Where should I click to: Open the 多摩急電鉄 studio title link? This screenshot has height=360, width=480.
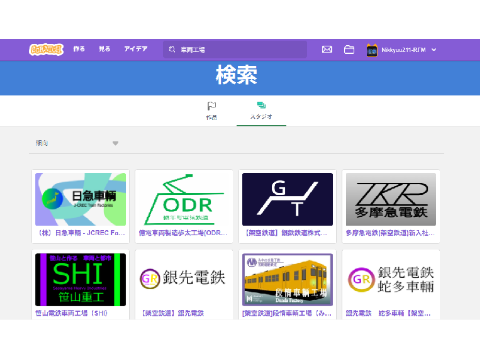[390, 233]
